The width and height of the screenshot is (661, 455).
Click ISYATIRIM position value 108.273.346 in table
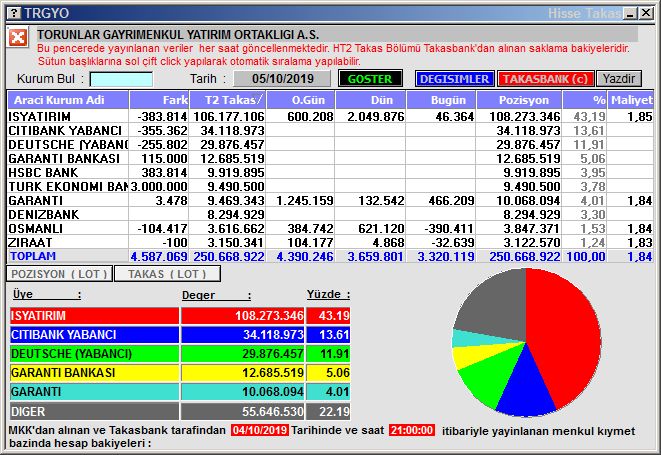(524, 116)
